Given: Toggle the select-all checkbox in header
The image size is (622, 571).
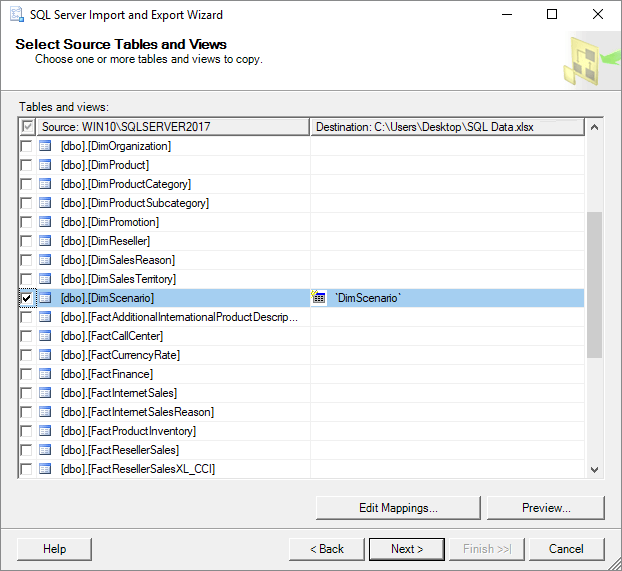Looking at the screenshot, I should pos(27,127).
